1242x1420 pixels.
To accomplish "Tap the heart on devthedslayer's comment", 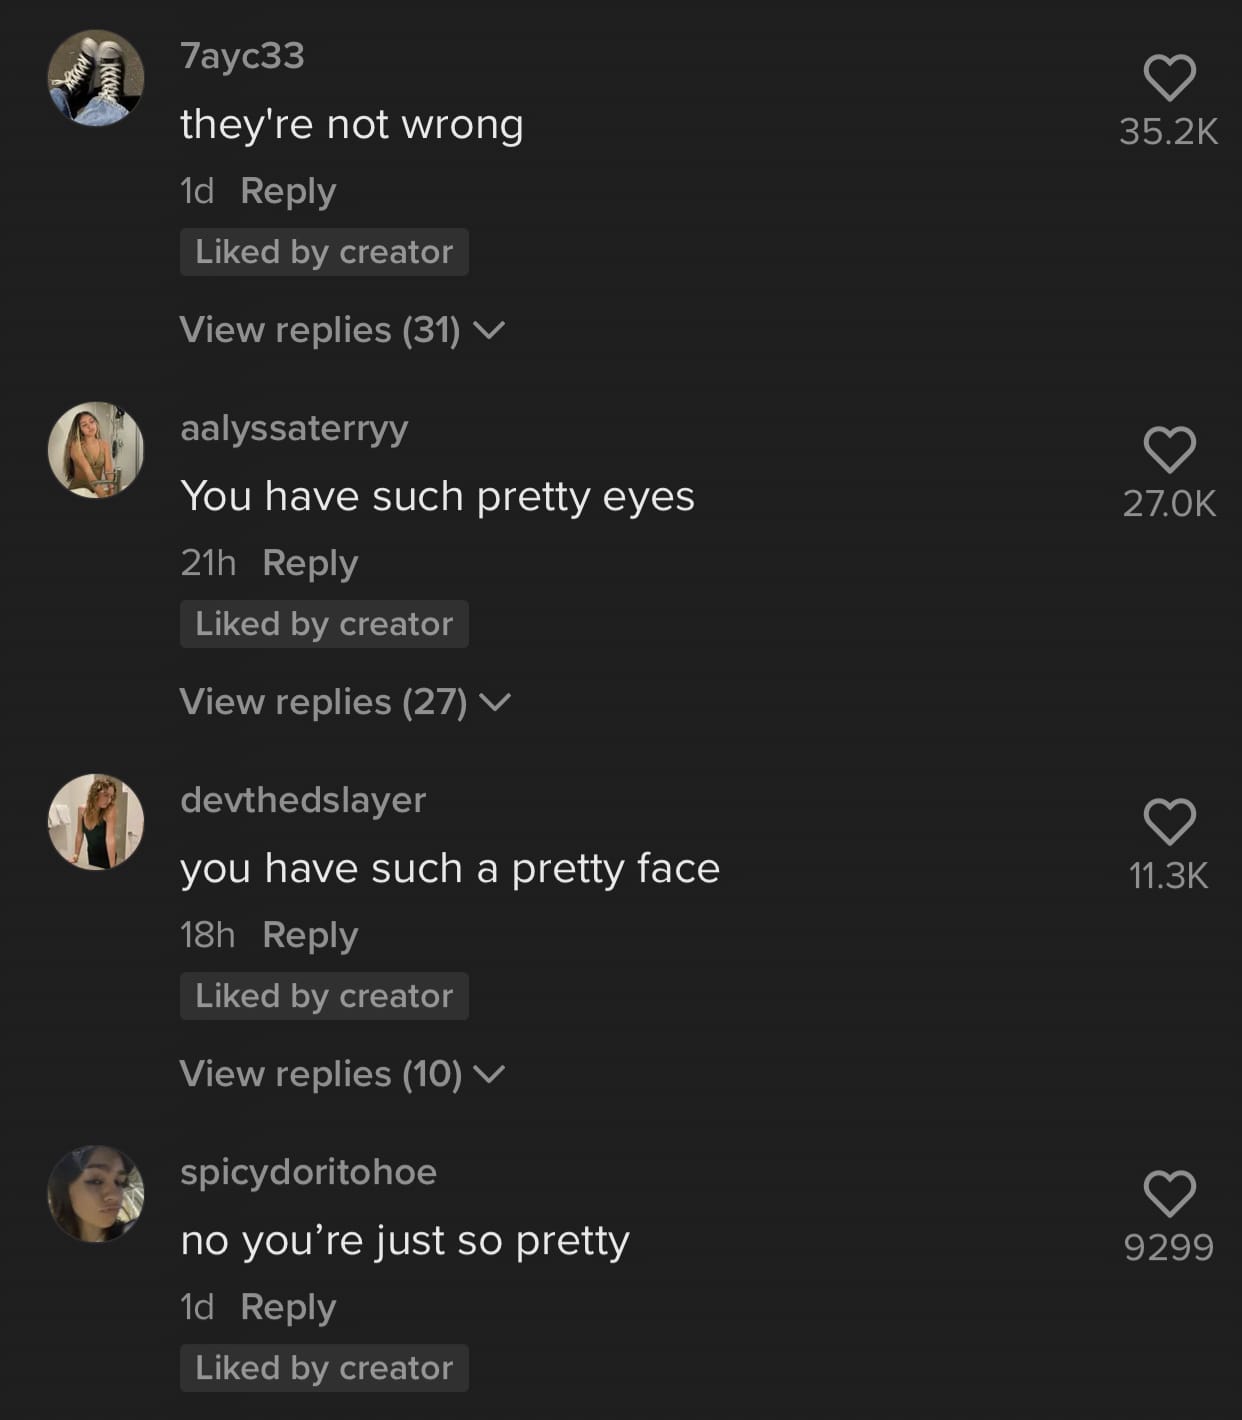I will pos(1169,822).
